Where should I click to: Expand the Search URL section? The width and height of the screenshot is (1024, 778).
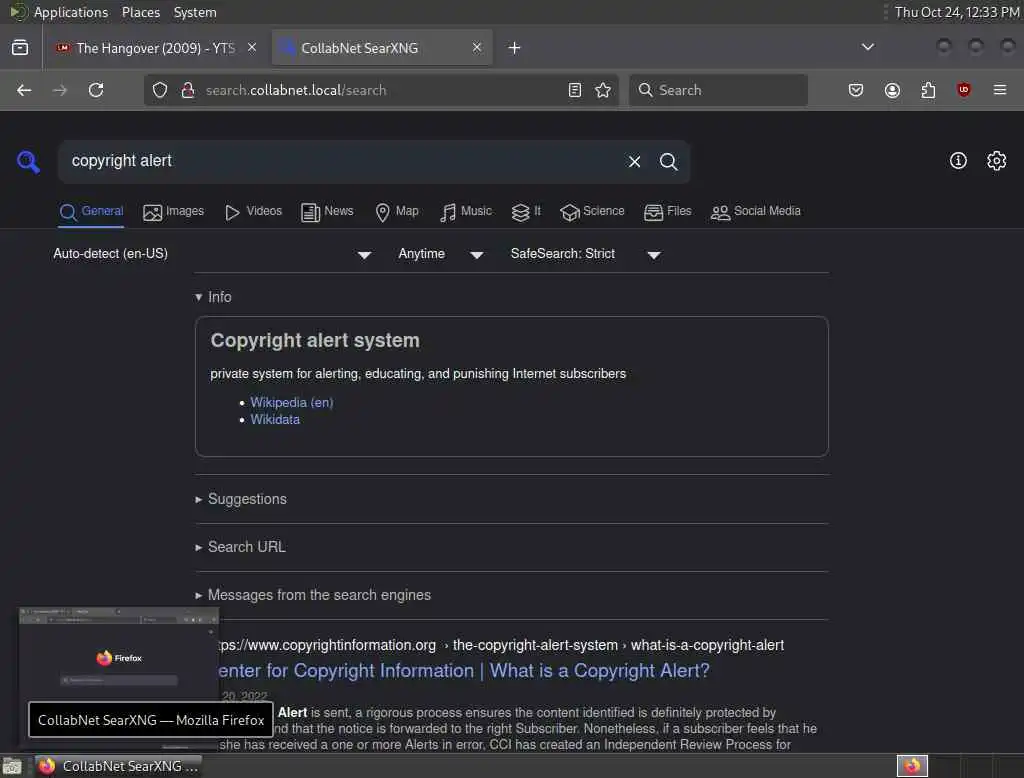(x=240, y=547)
